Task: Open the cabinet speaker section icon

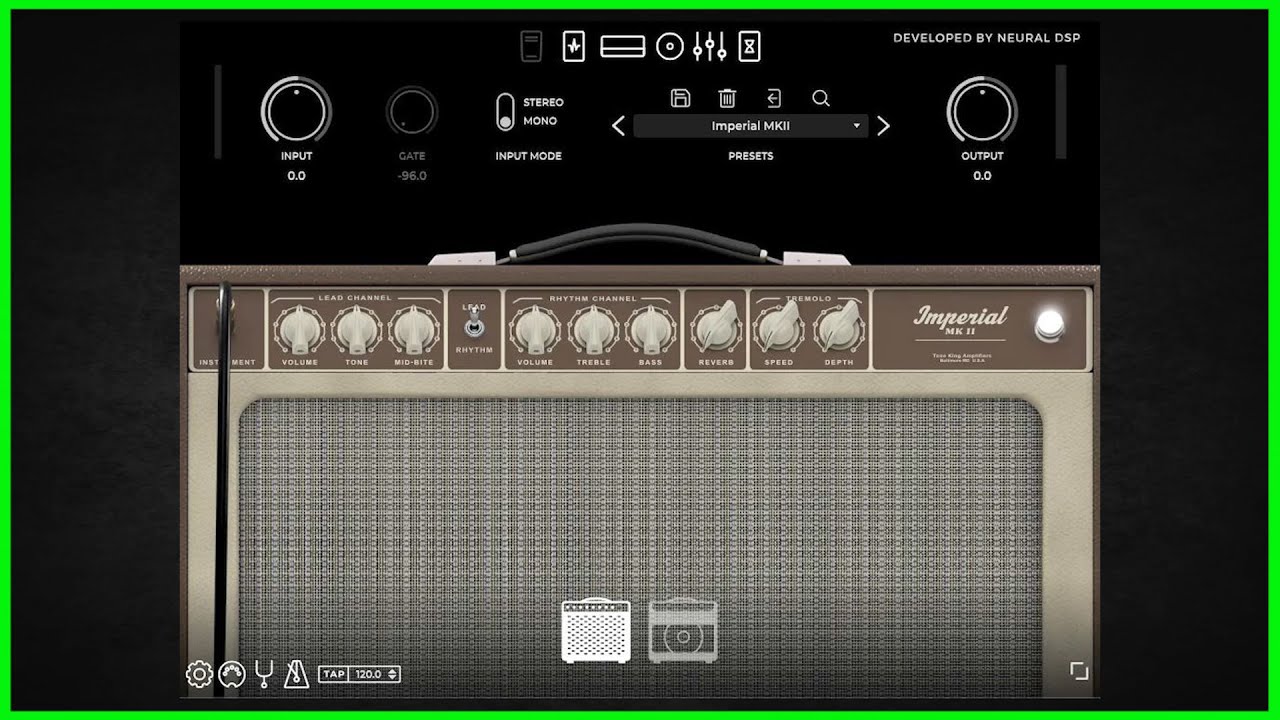Action: 670,47
